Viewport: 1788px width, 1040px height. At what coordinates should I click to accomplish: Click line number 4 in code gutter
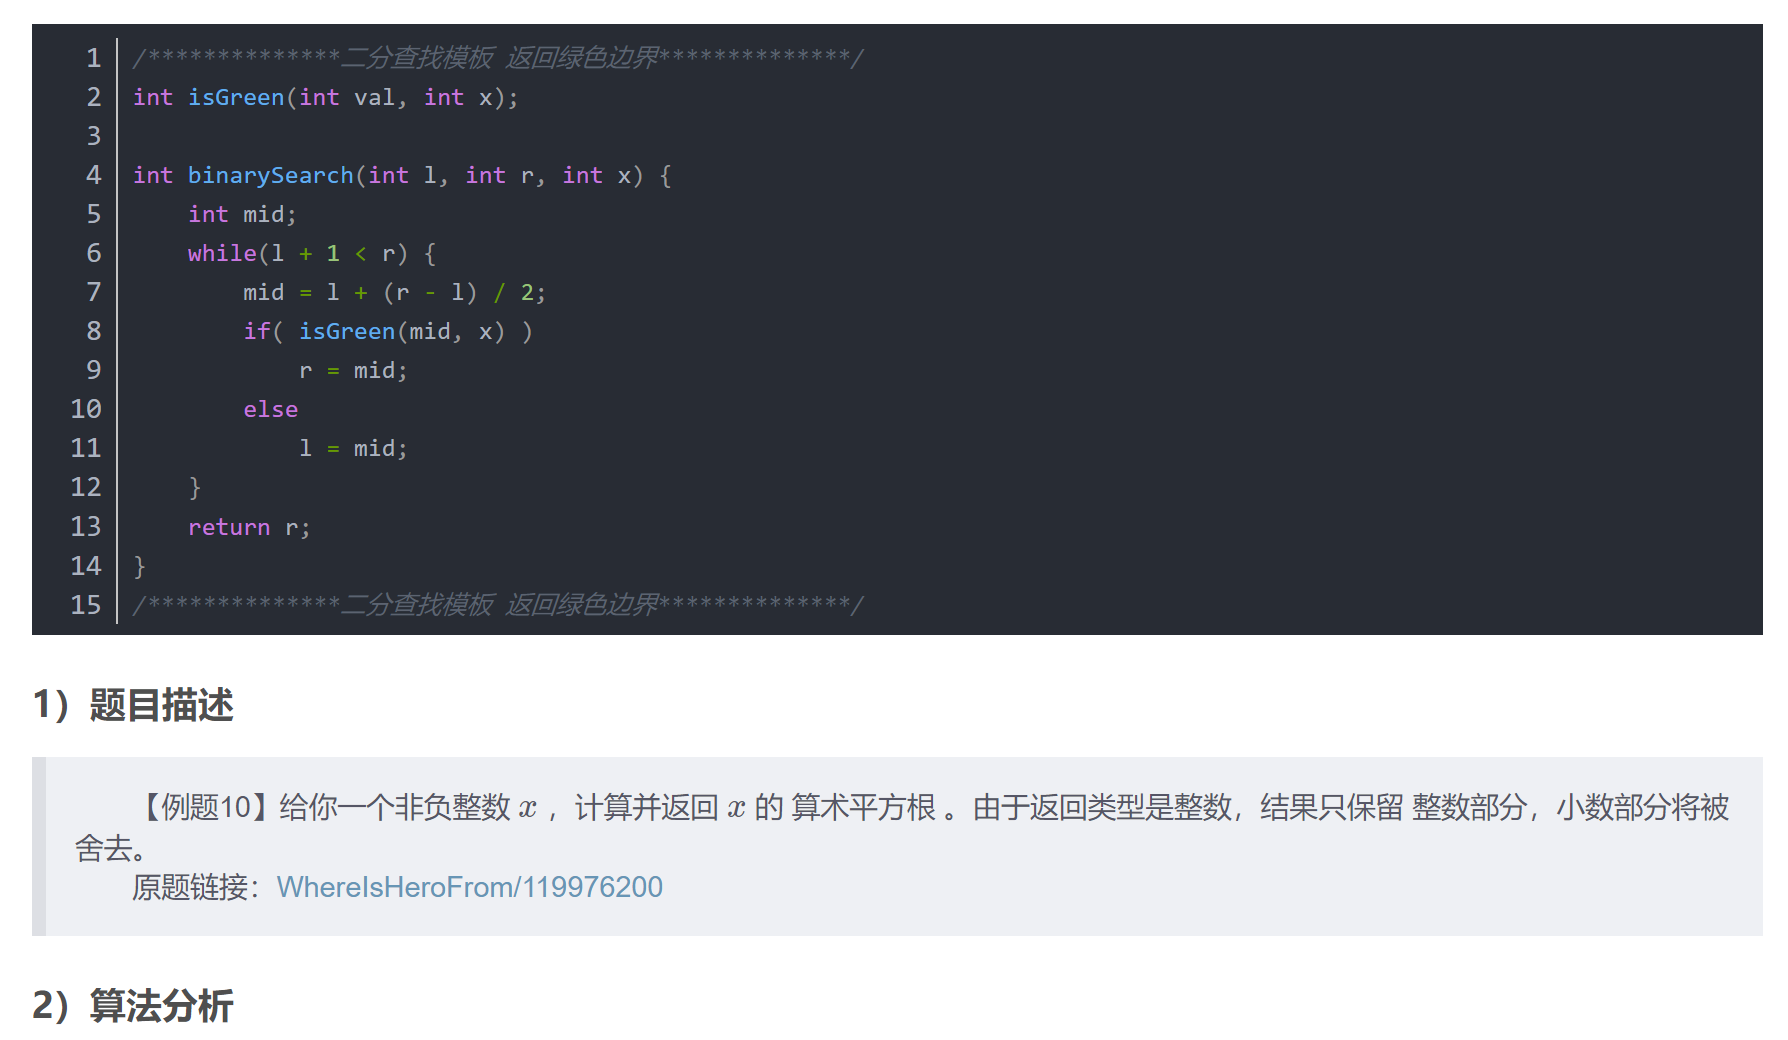click(x=93, y=175)
